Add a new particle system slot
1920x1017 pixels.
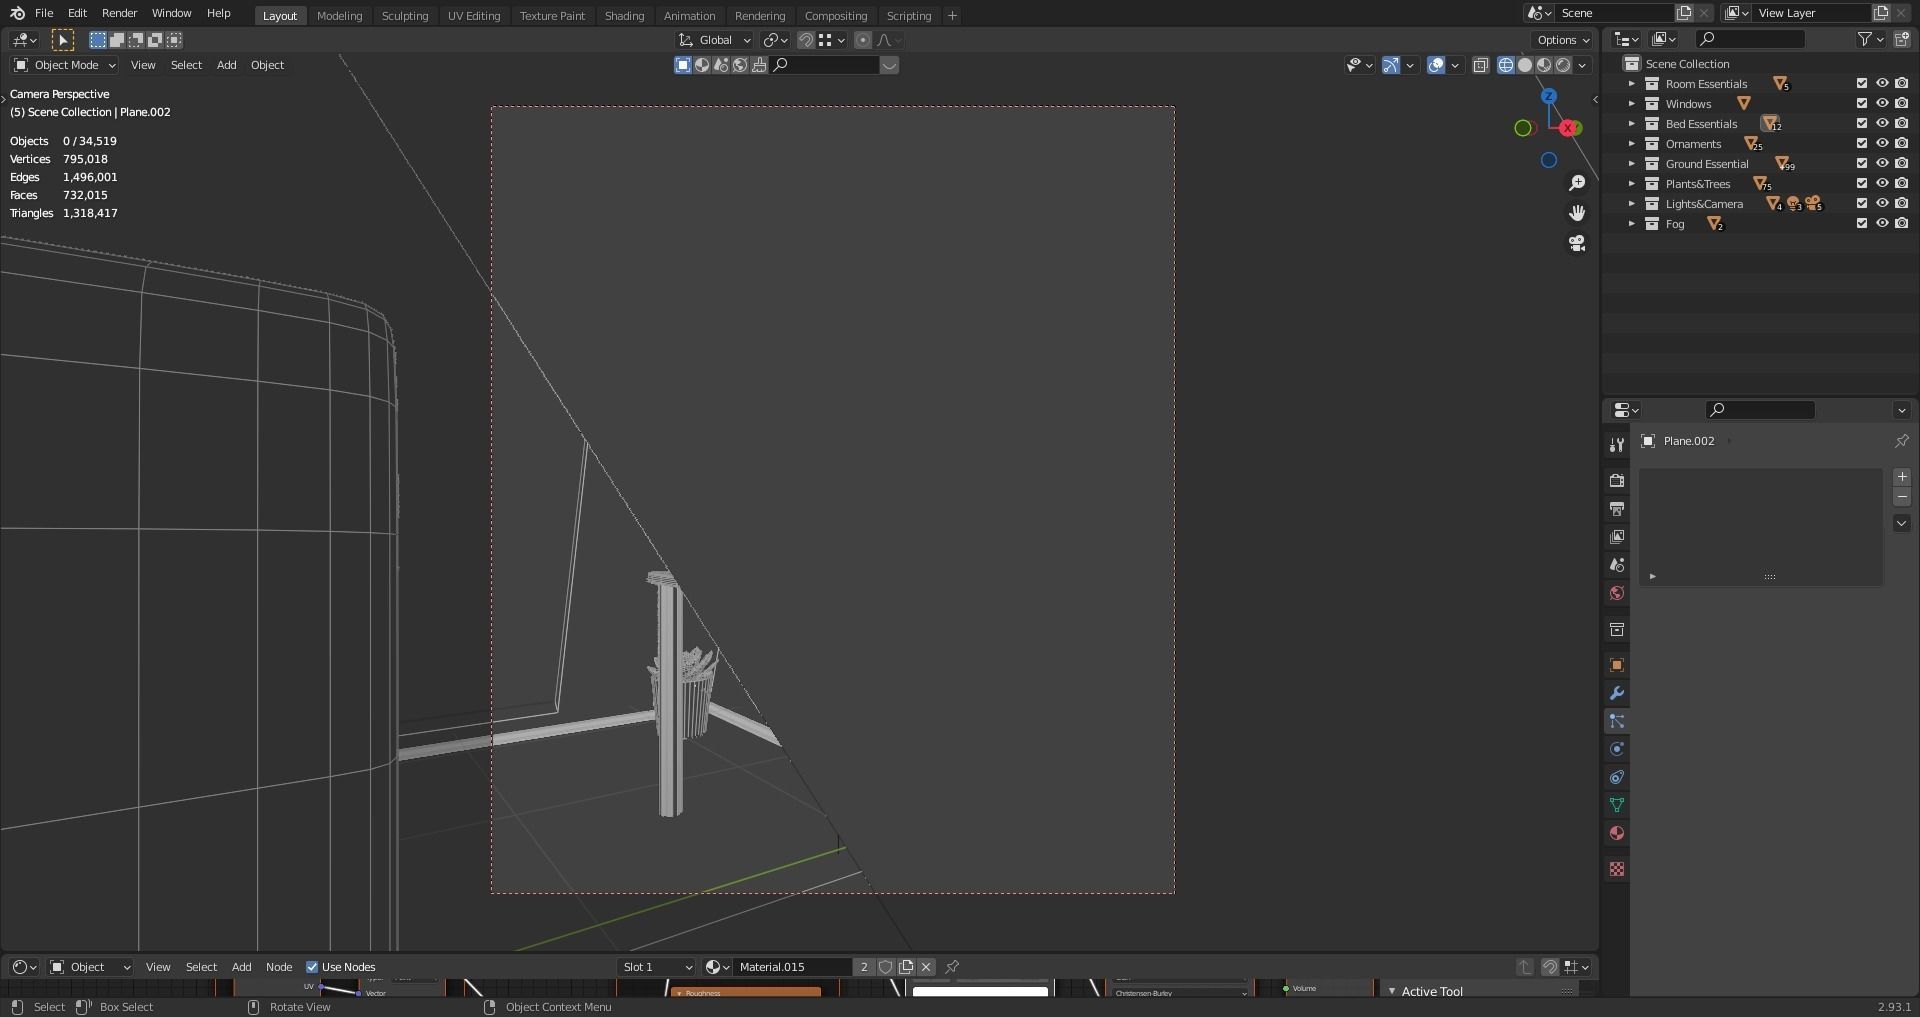coord(1902,477)
